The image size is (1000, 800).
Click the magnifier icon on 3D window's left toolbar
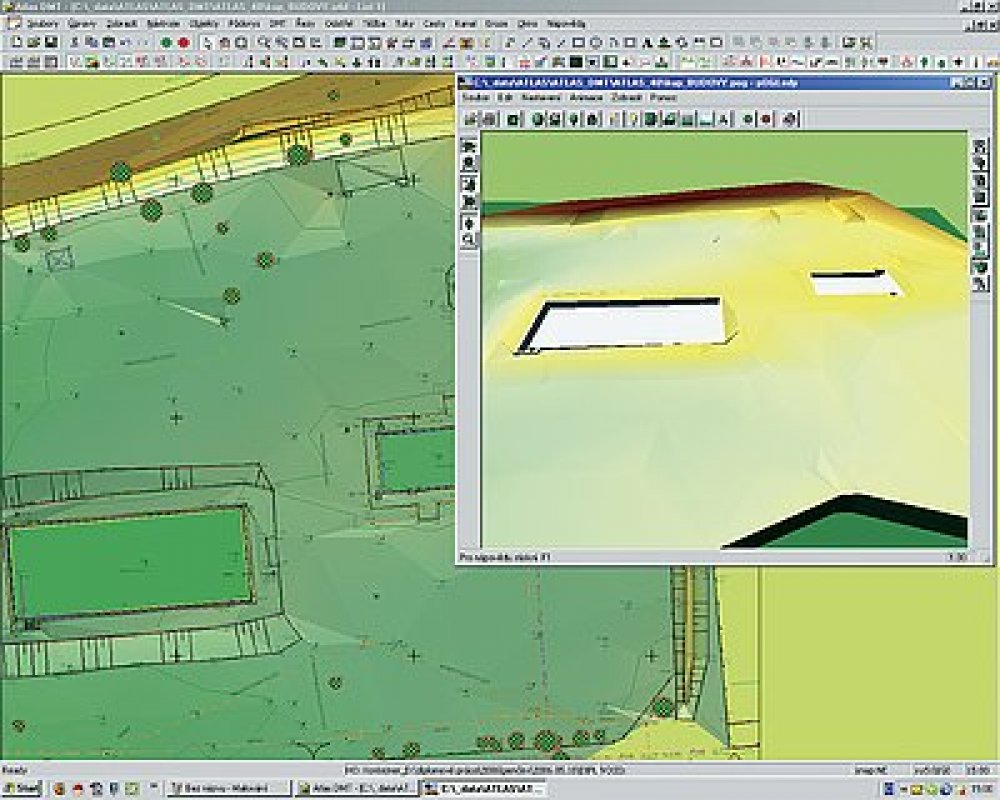[468, 240]
